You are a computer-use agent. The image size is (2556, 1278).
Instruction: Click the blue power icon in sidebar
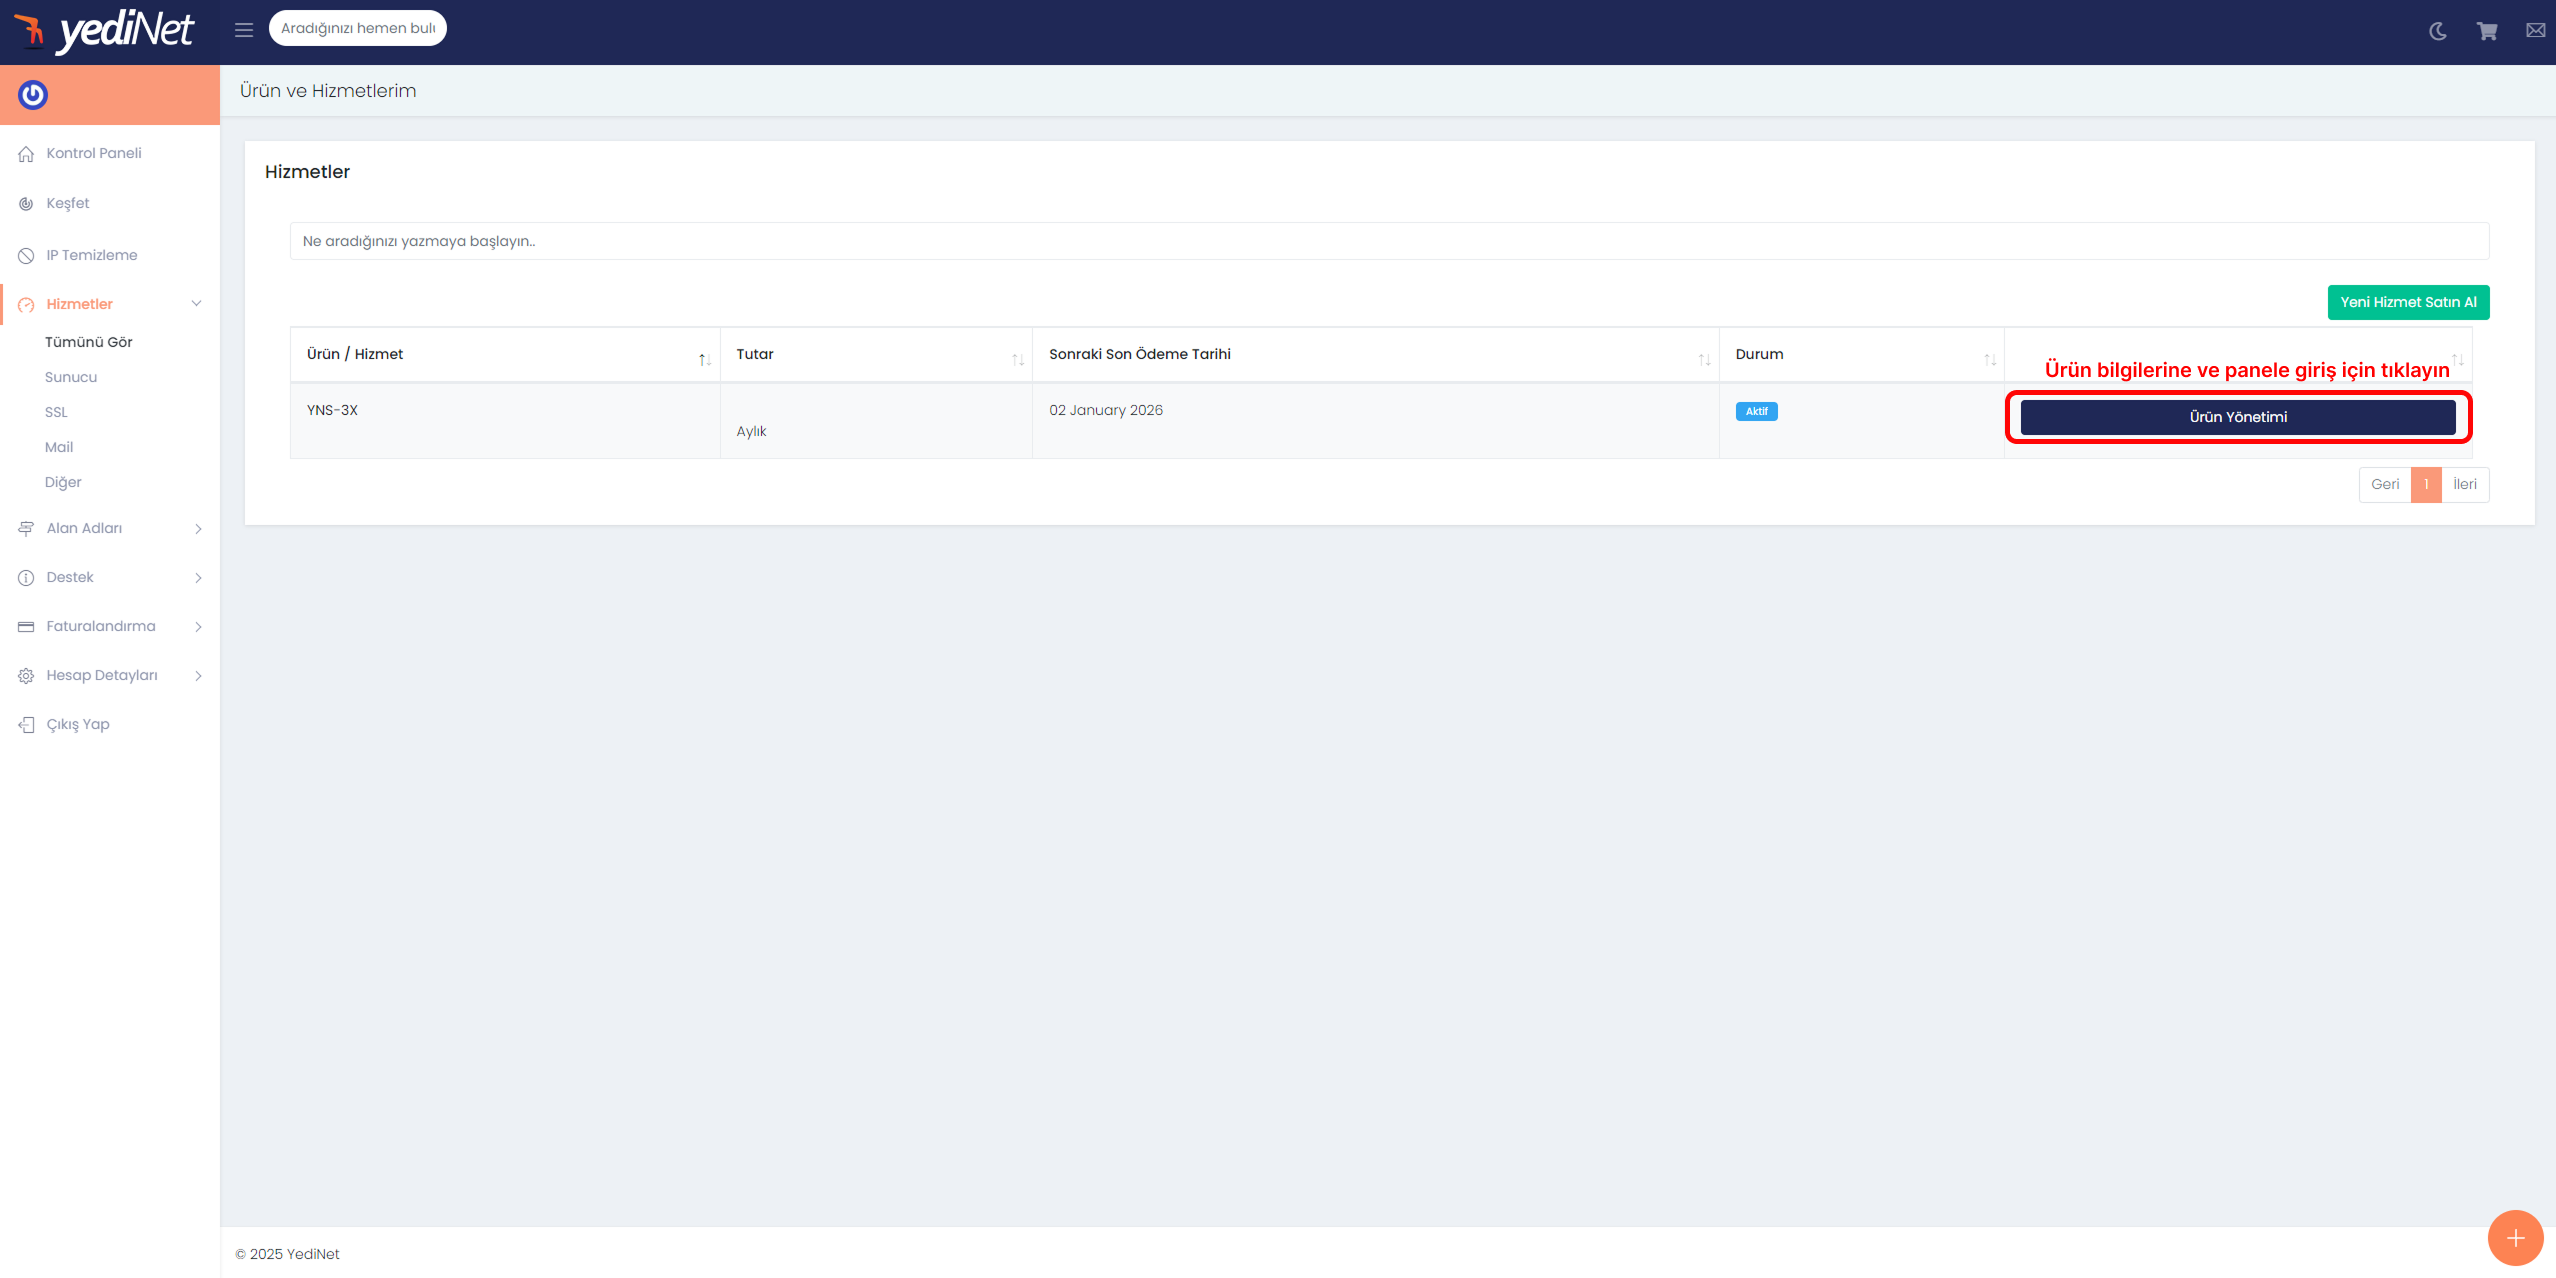tap(33, 95)
